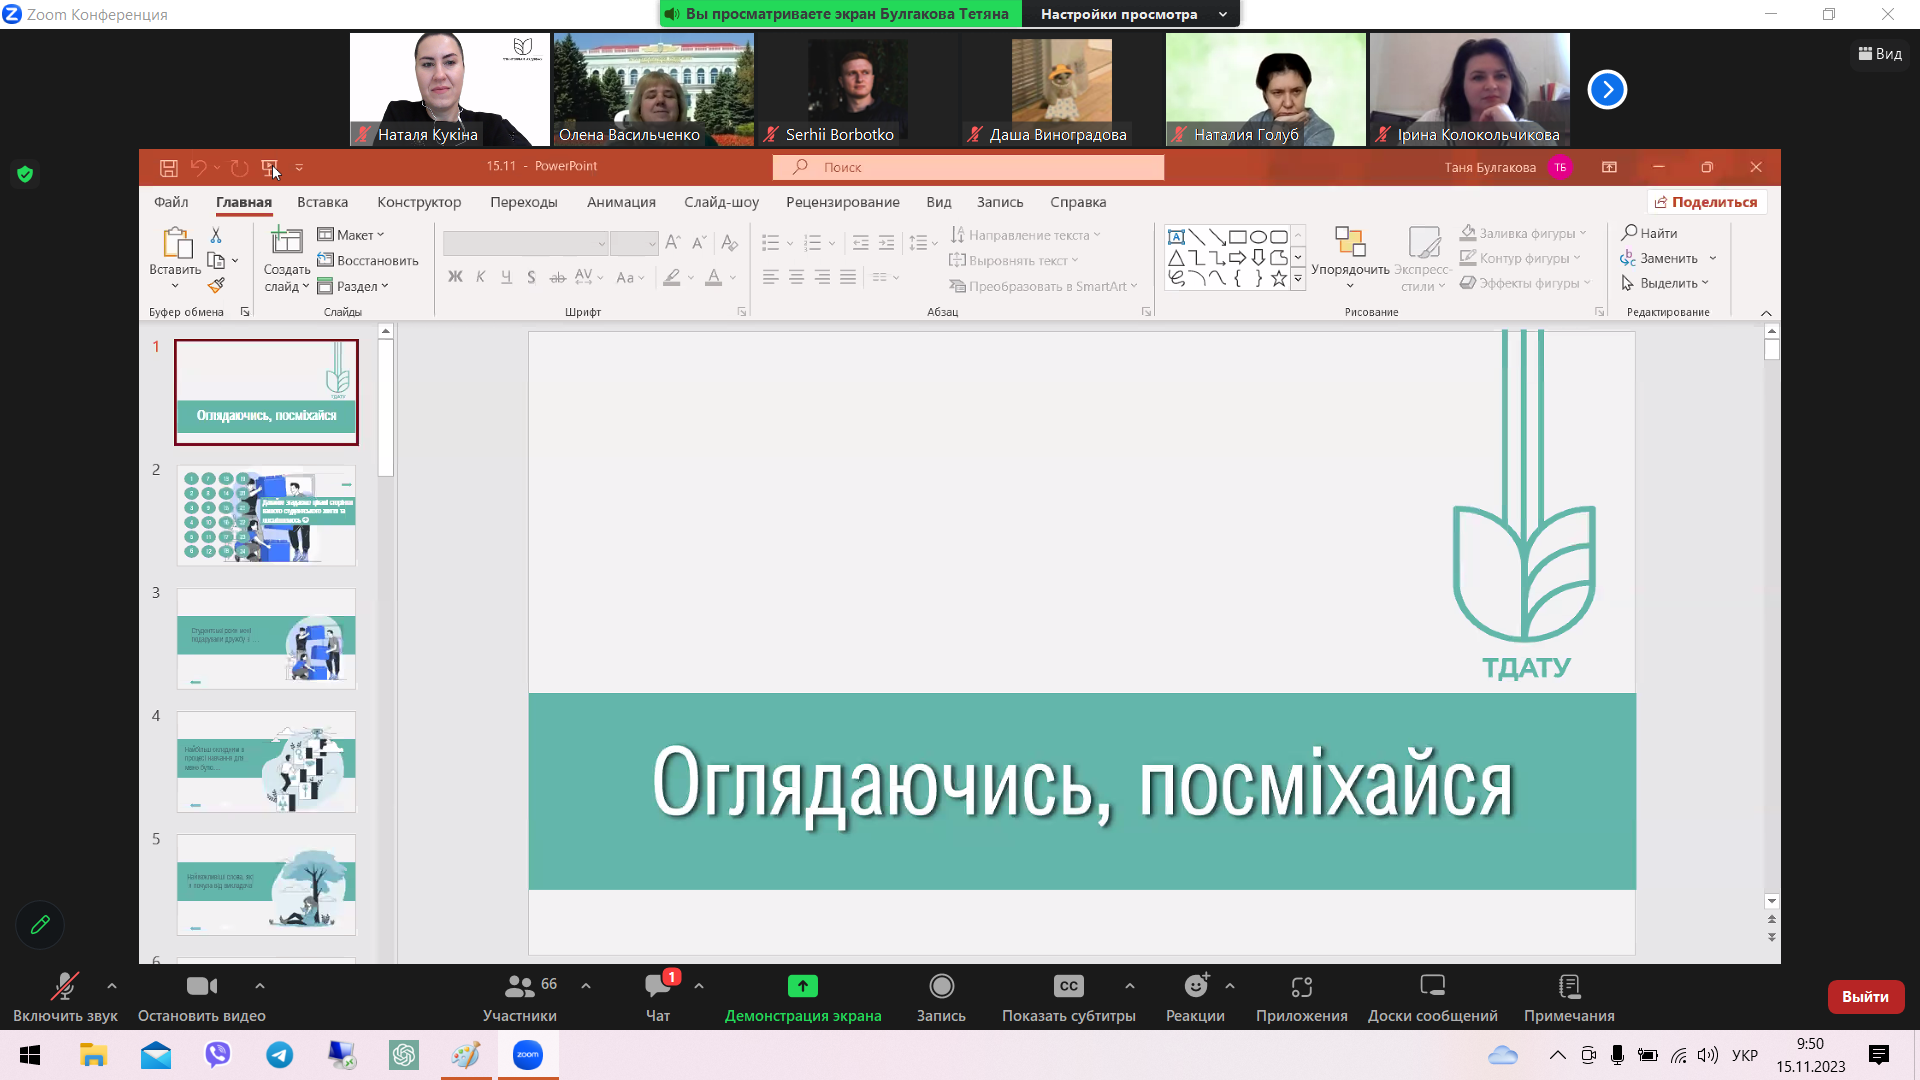Open Доски сообщений whiteboards item

coord(1432,997)
